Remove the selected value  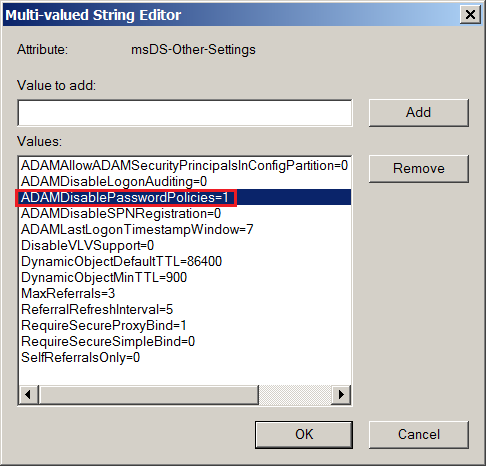point(419,169)
